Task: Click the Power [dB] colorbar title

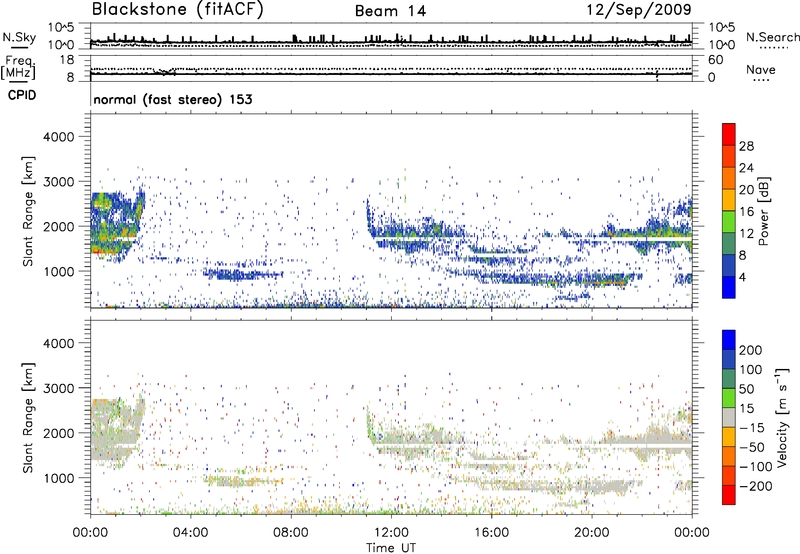Action: [764, 211]
